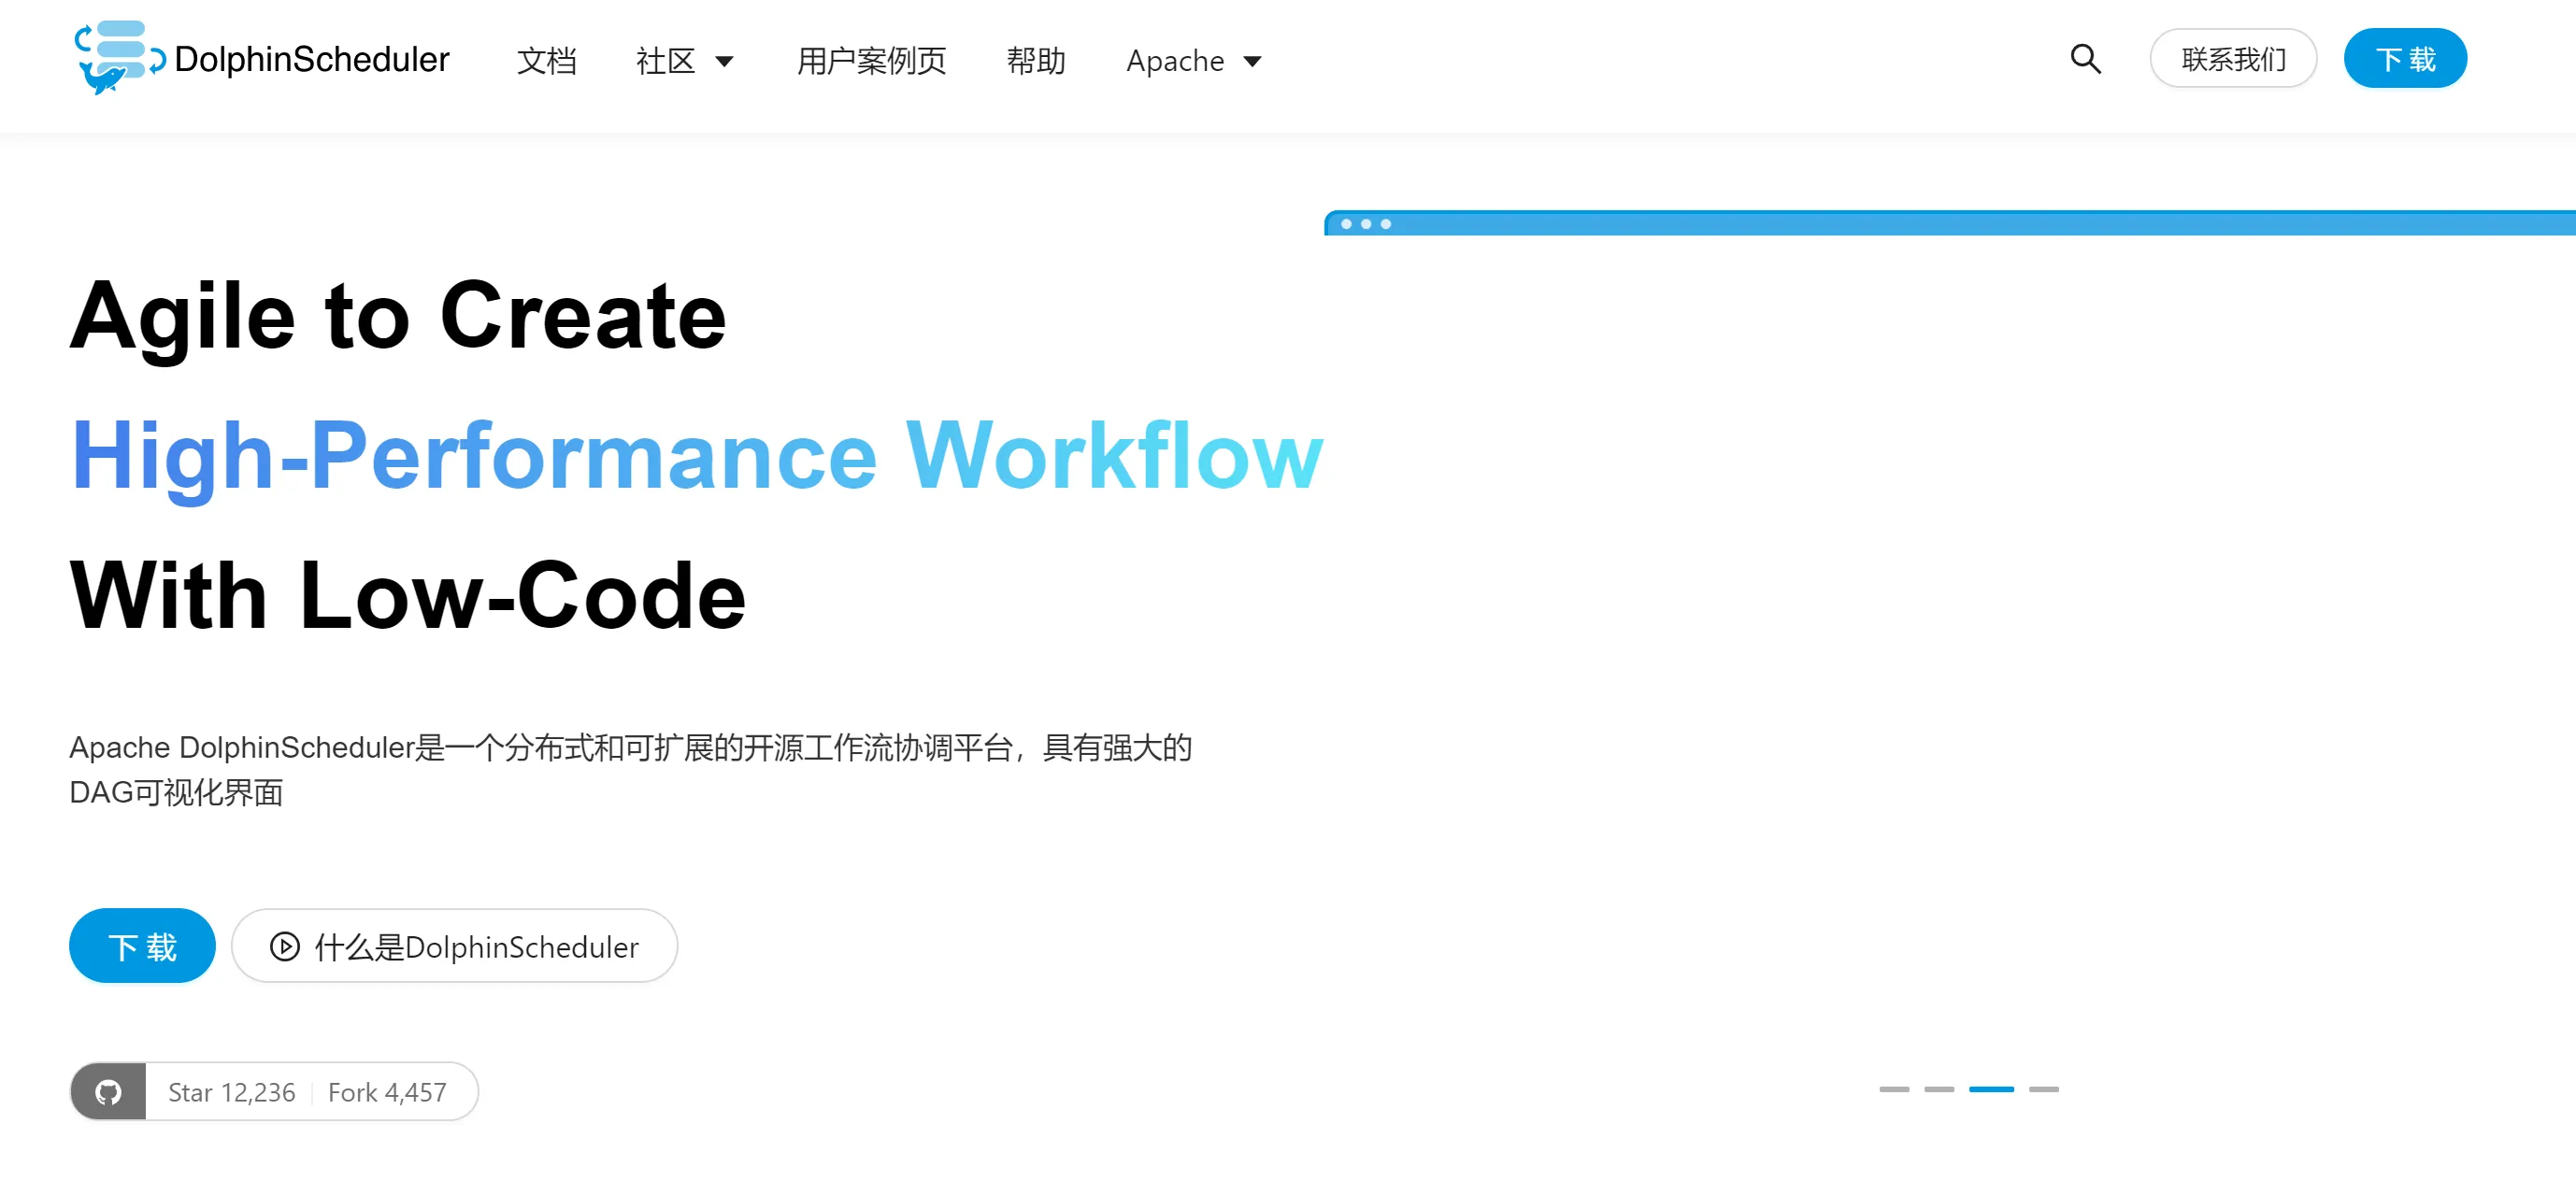Select the active third carousel indicator

pos(1991,1088)
